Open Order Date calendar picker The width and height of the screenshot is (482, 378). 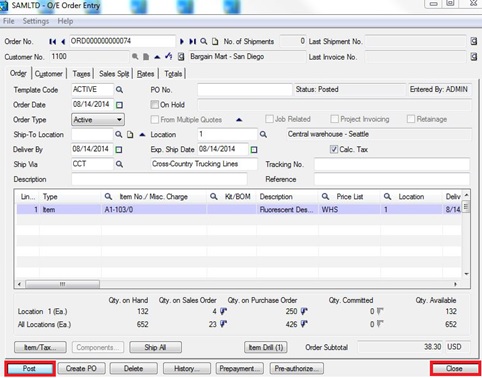click(x=119, y=105)
